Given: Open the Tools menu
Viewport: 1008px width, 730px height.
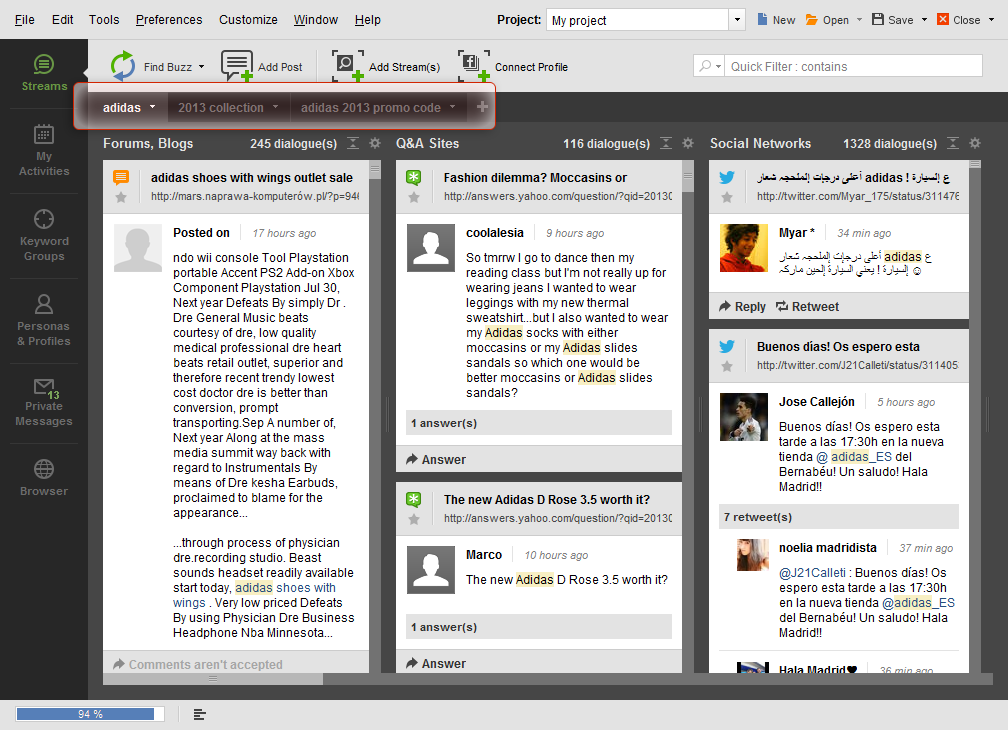Looking at the screenshot, I should point(104,20).
